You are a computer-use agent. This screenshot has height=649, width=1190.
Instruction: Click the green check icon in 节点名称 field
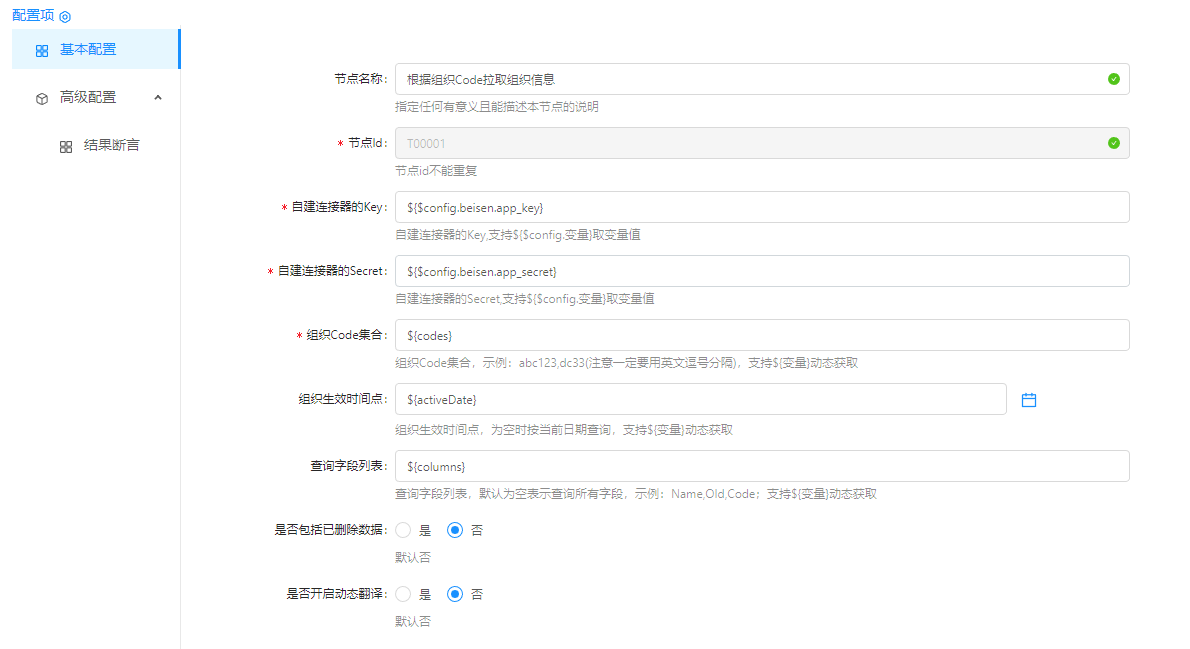[1113, 79]
